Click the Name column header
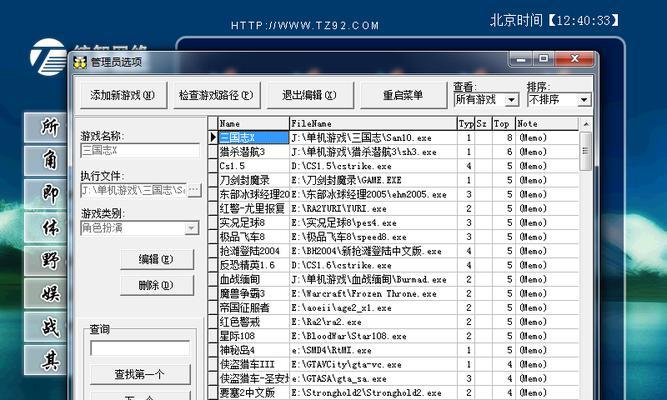 tap(254, 123)
